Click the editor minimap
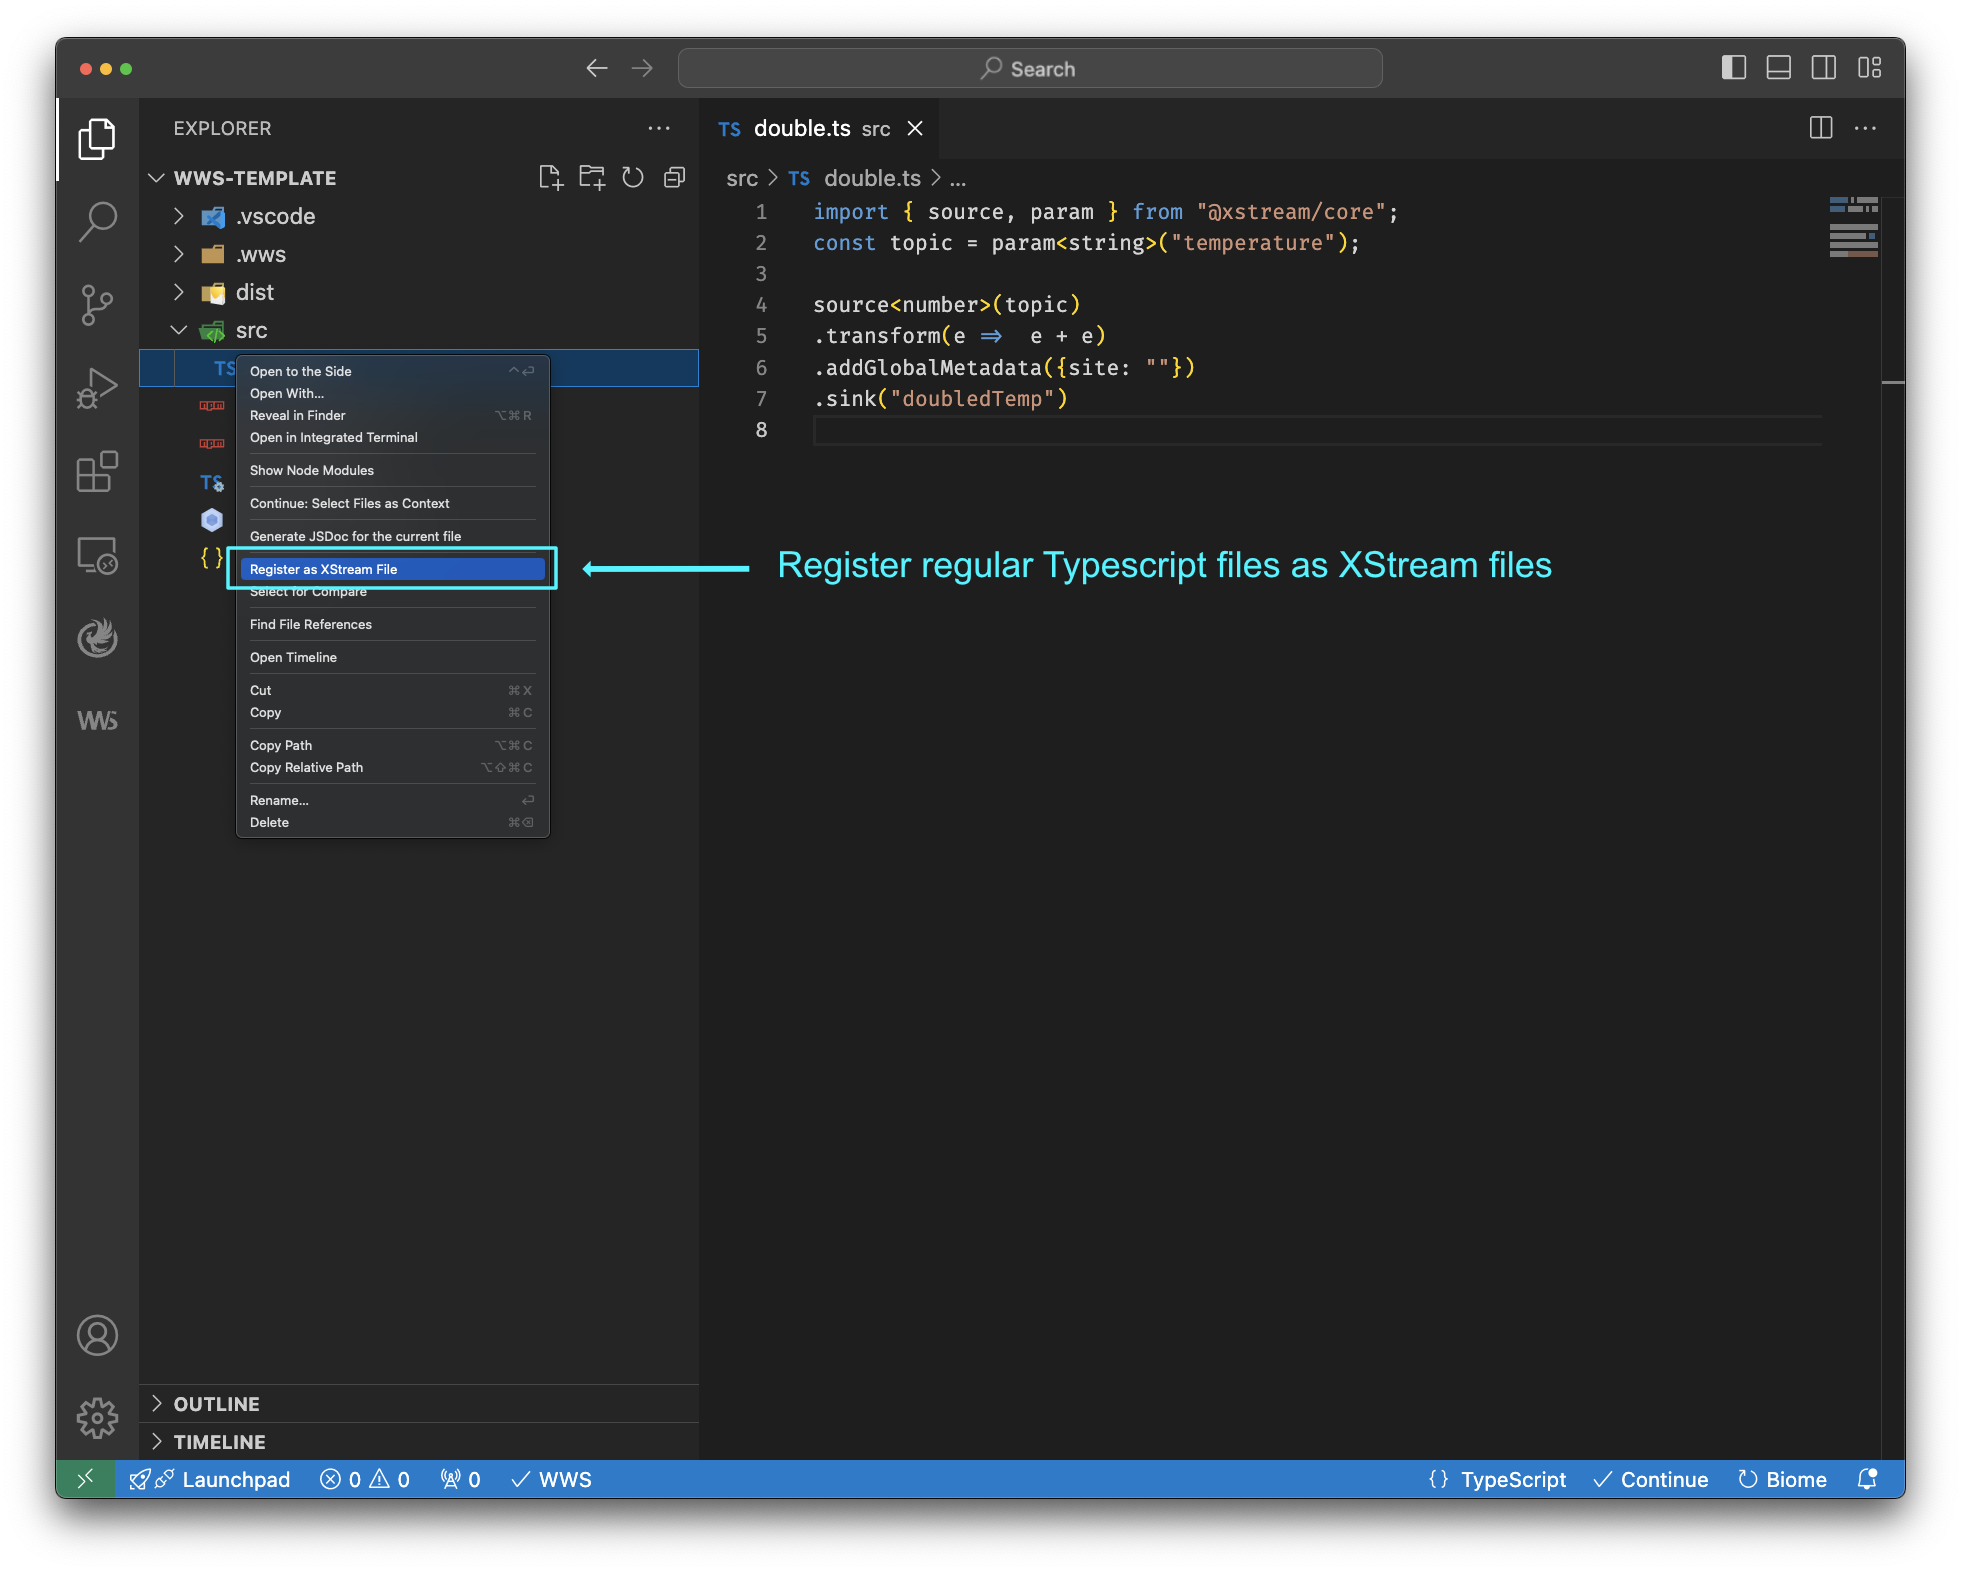 1853,228
